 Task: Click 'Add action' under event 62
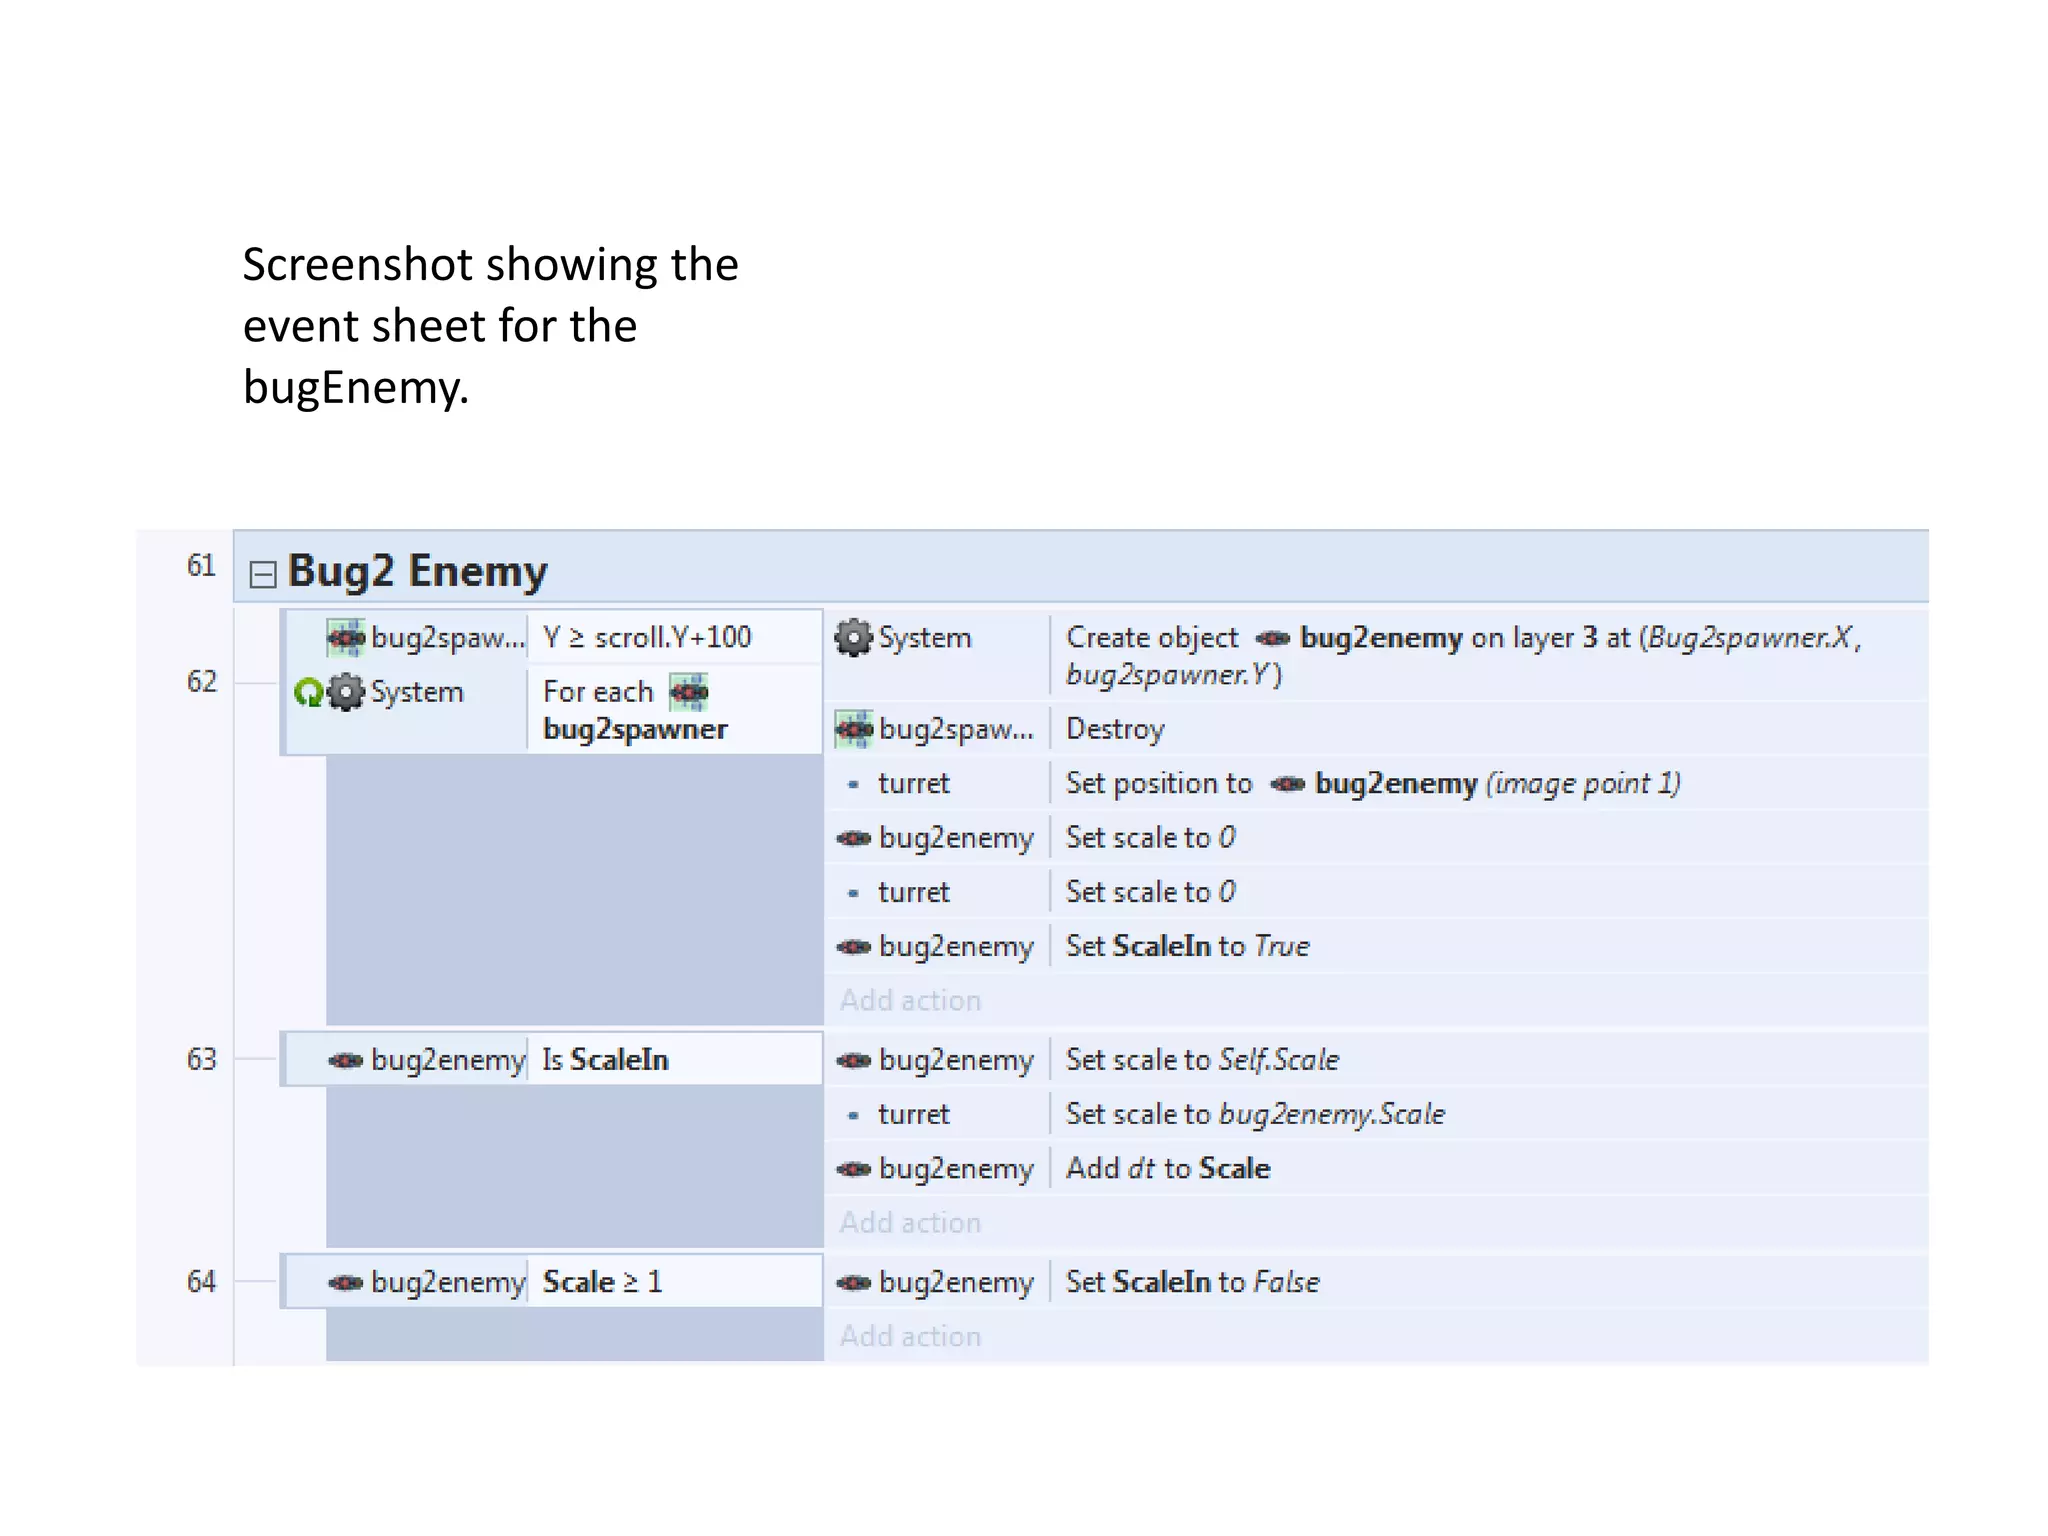910,1001
